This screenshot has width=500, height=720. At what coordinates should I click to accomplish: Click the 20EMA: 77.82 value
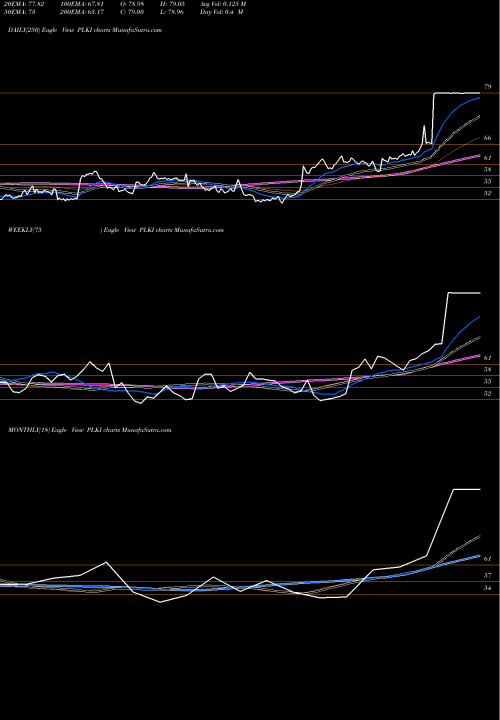click(x=26, y=4)
